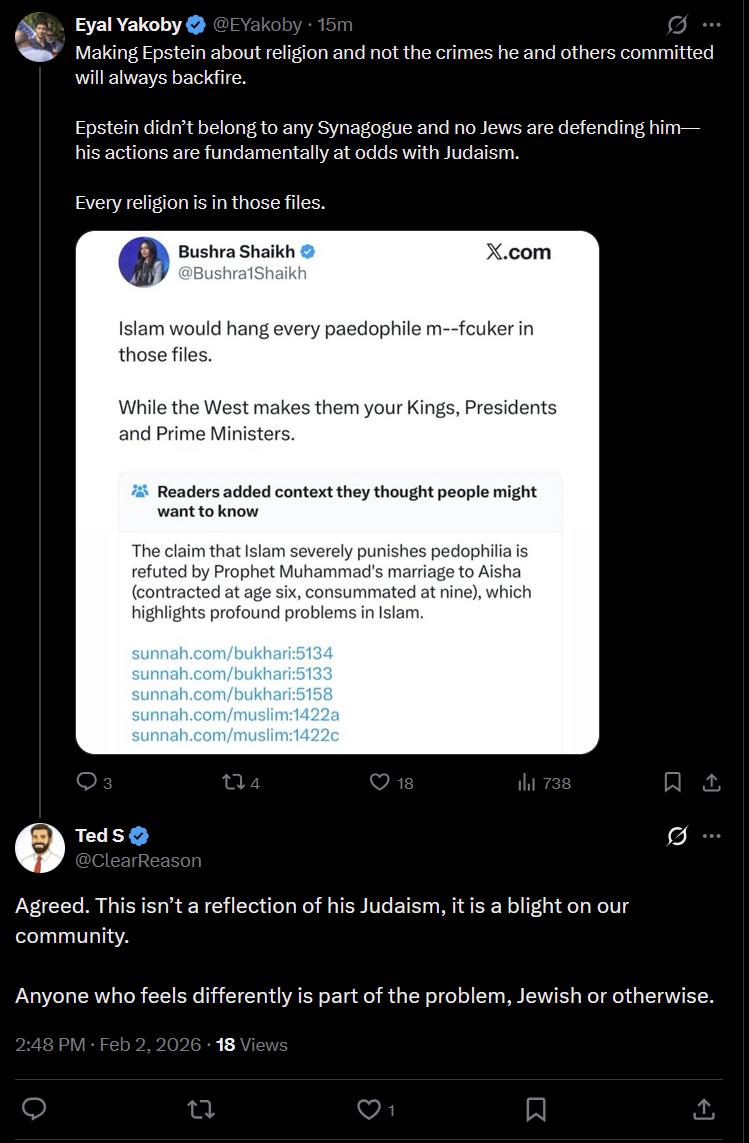Open more options on Eyal Yakoby's post
Viewport: 749px width, 1143px height.
(x=711, y=24)
